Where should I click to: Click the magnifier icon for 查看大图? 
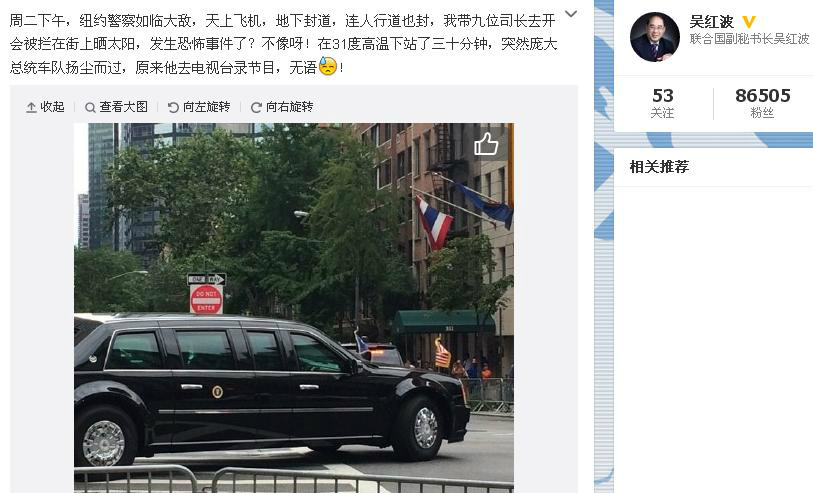[x=90, y=107]
